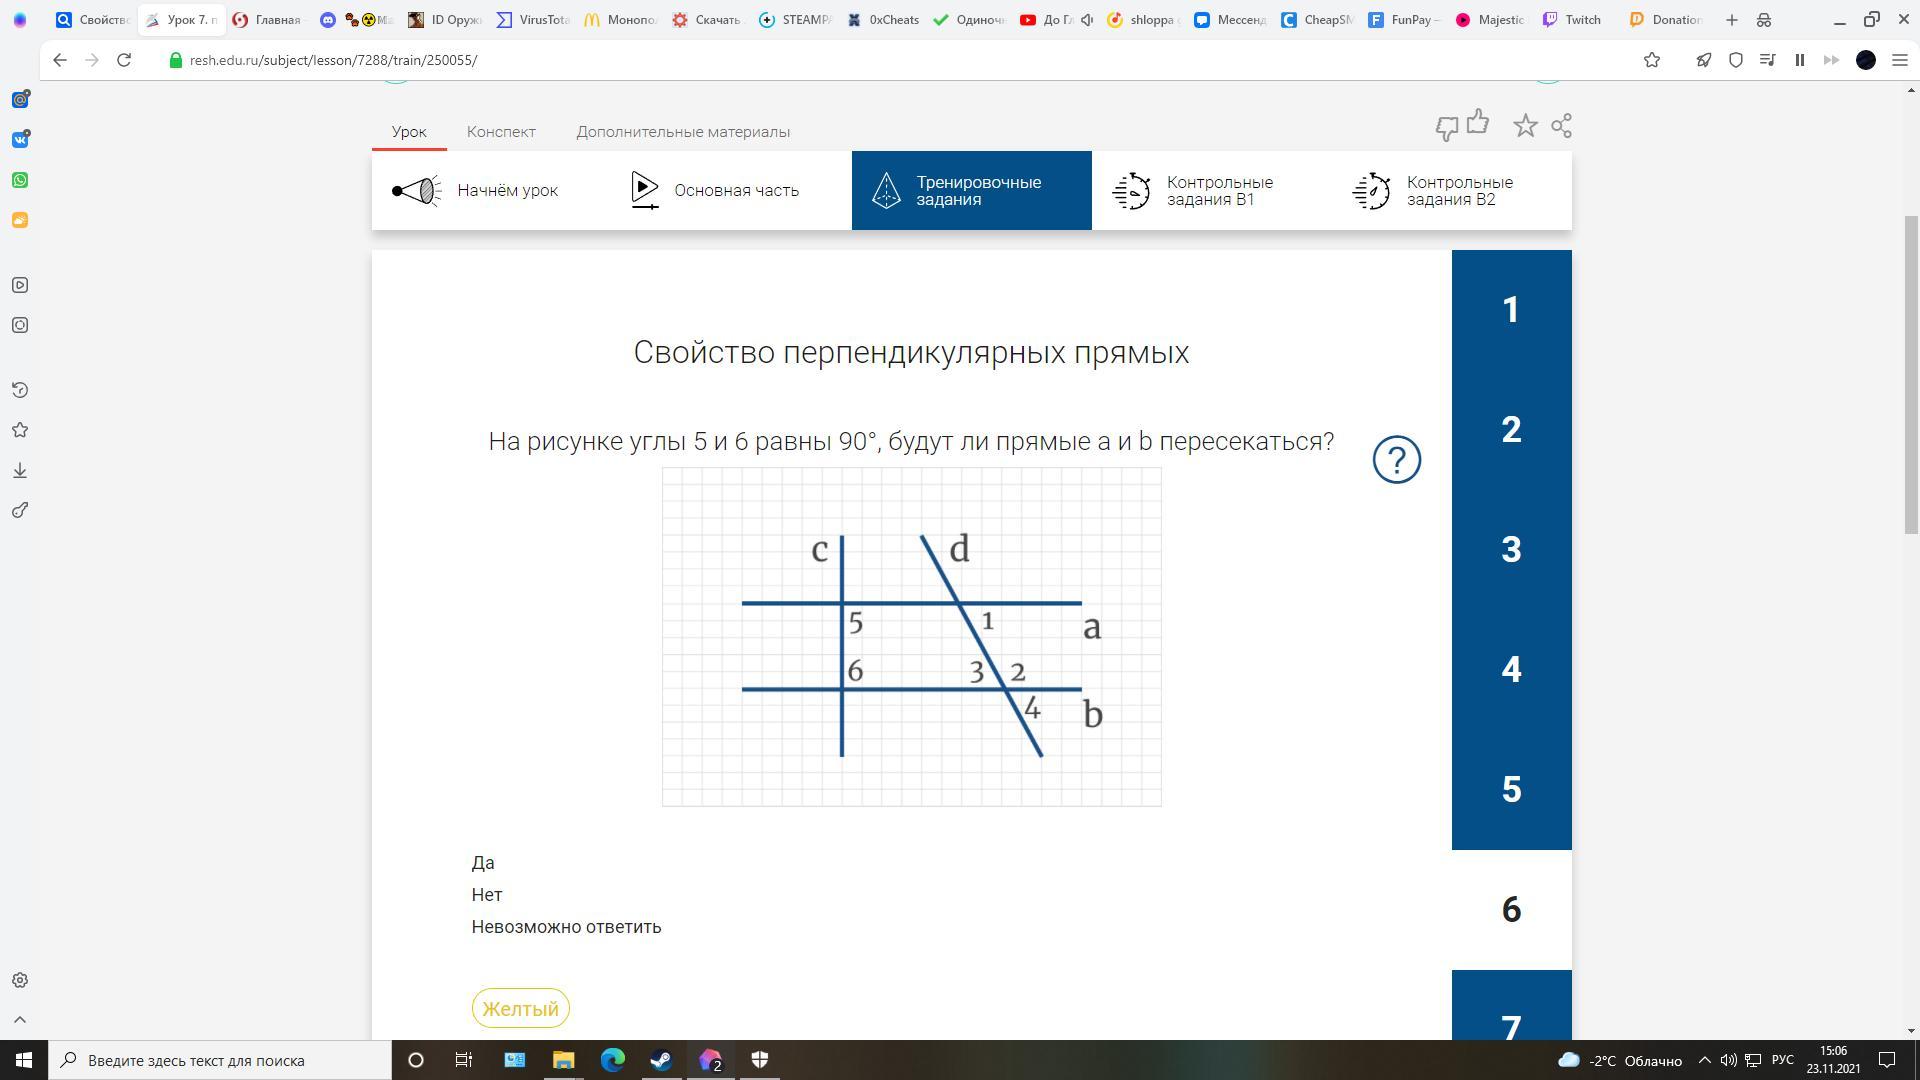
Task: Select answer option Да
Action: pos(483,863)
